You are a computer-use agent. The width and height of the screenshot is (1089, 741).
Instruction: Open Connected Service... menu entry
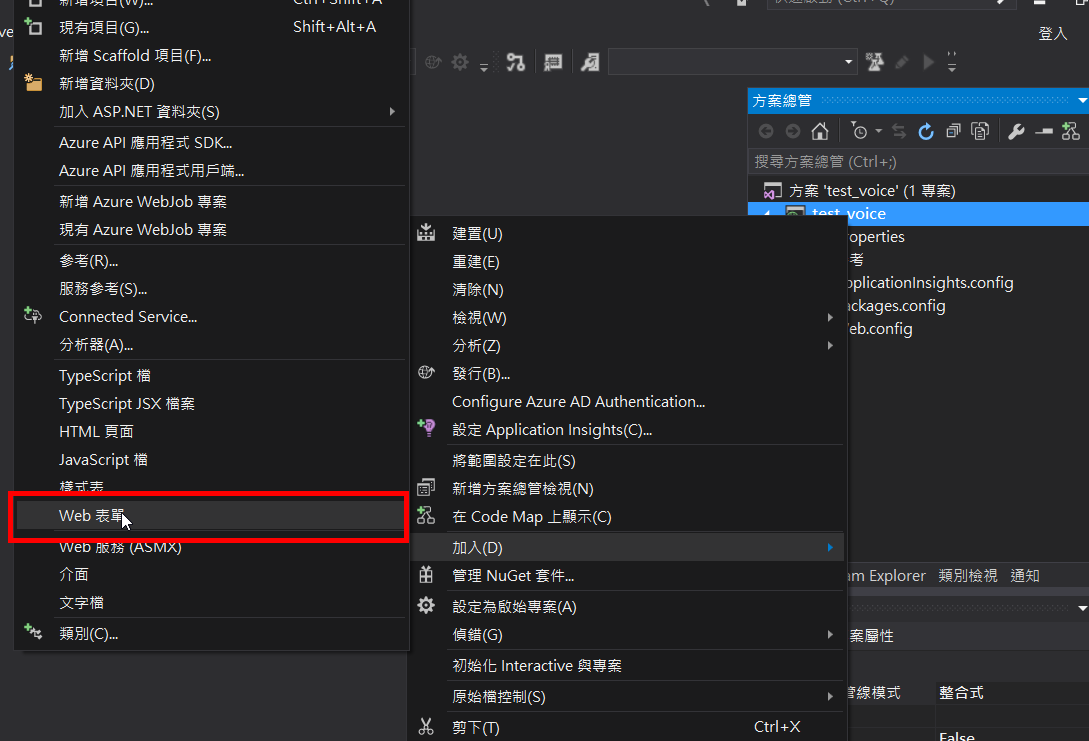click(x=208, y=317)
